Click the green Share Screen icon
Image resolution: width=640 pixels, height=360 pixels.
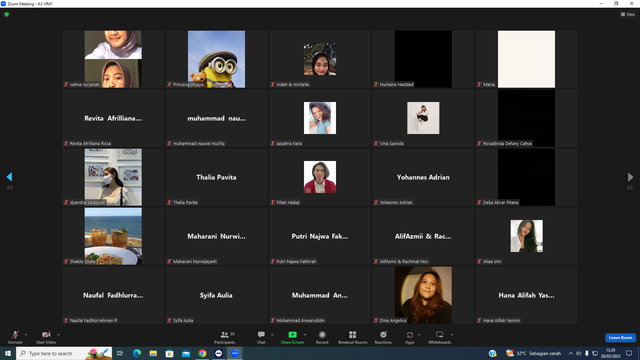[x=292, y=335]
